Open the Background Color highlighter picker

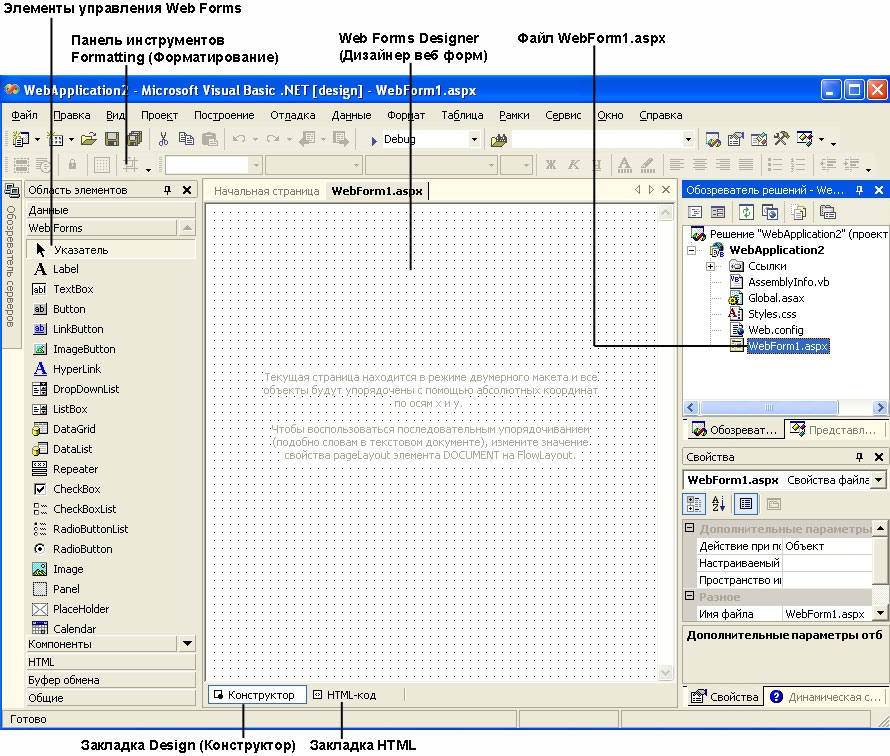pyautogui.click(x=647, y=165)
